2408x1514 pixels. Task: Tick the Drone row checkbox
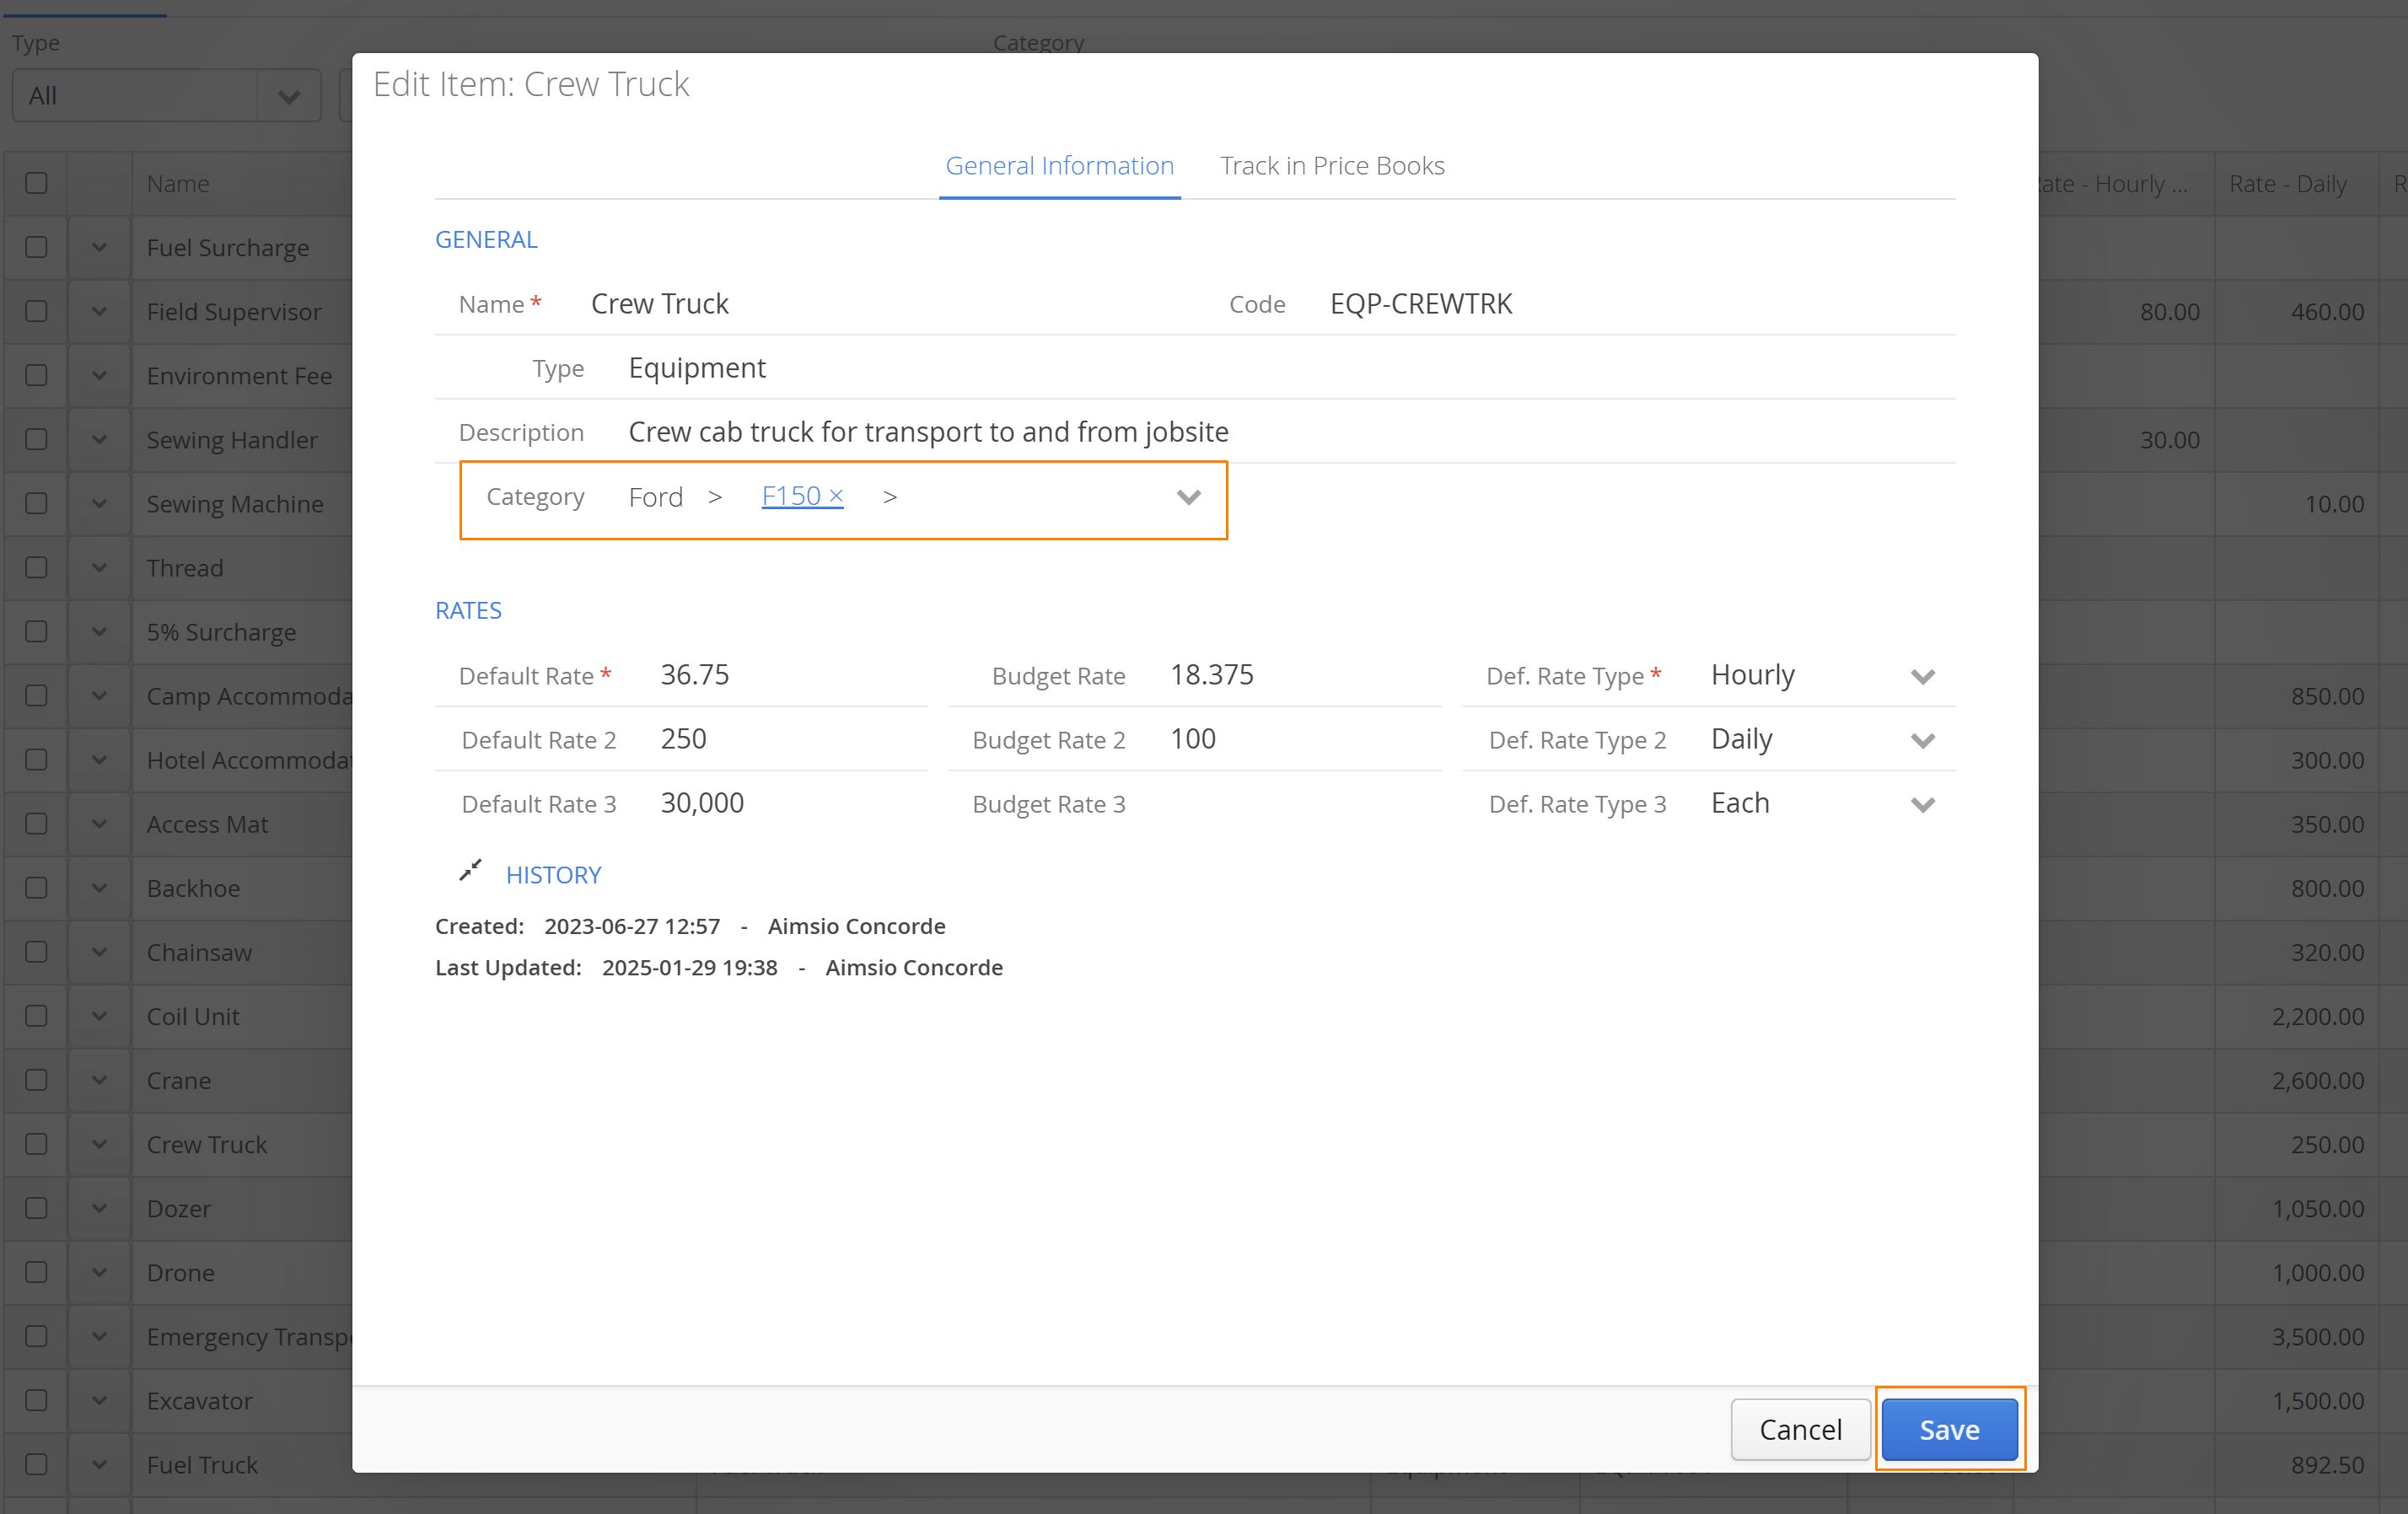[36, 1272]
